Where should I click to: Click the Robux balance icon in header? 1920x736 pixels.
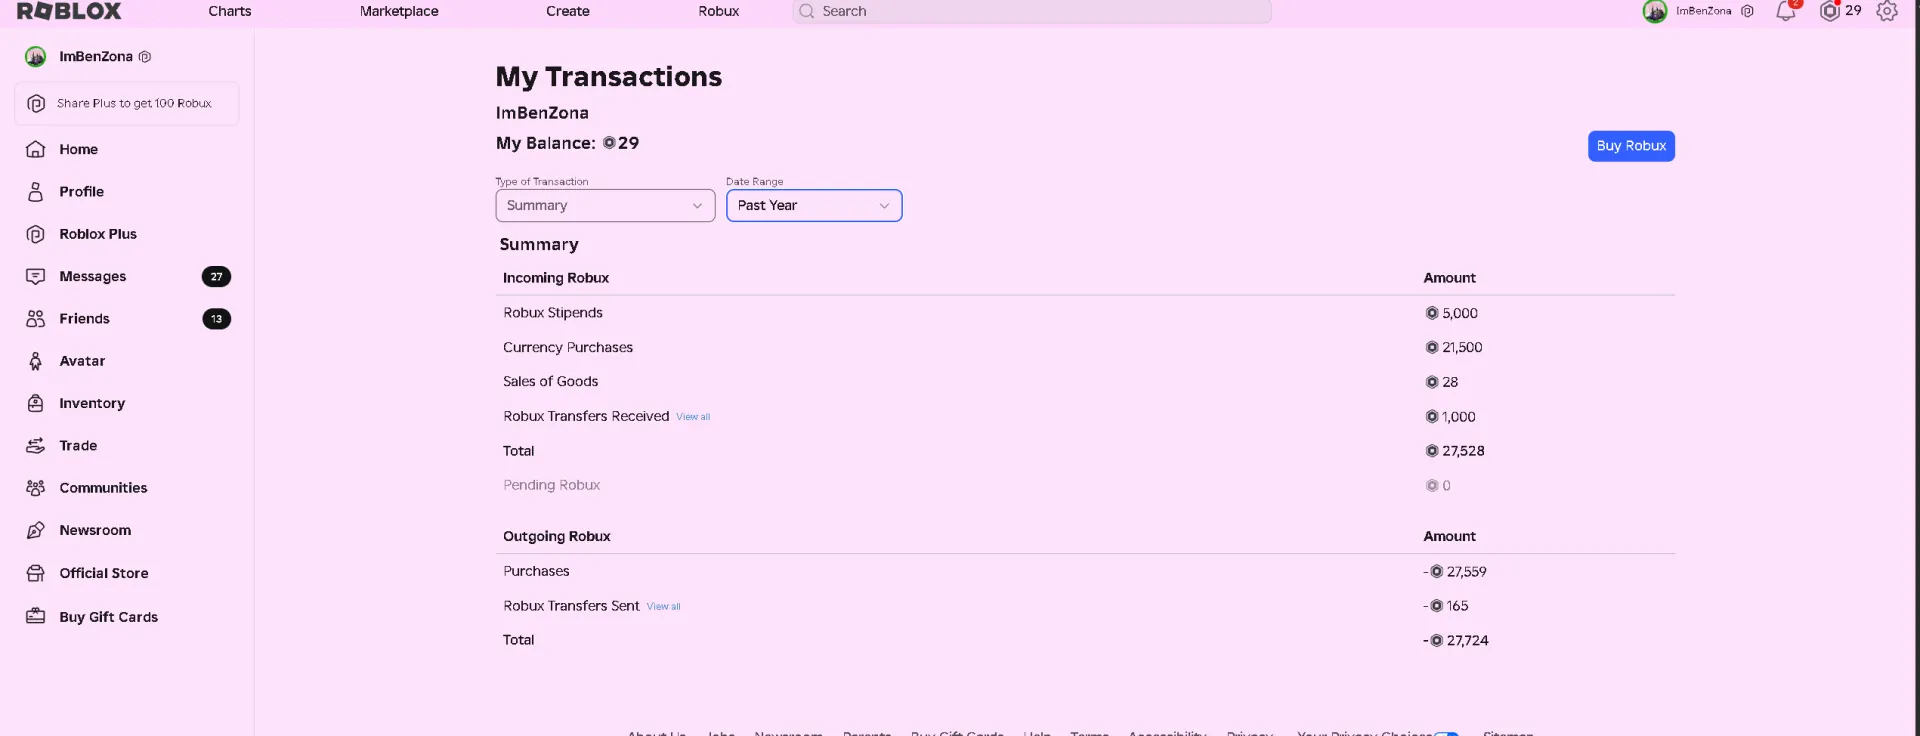tap(1830, 11)
